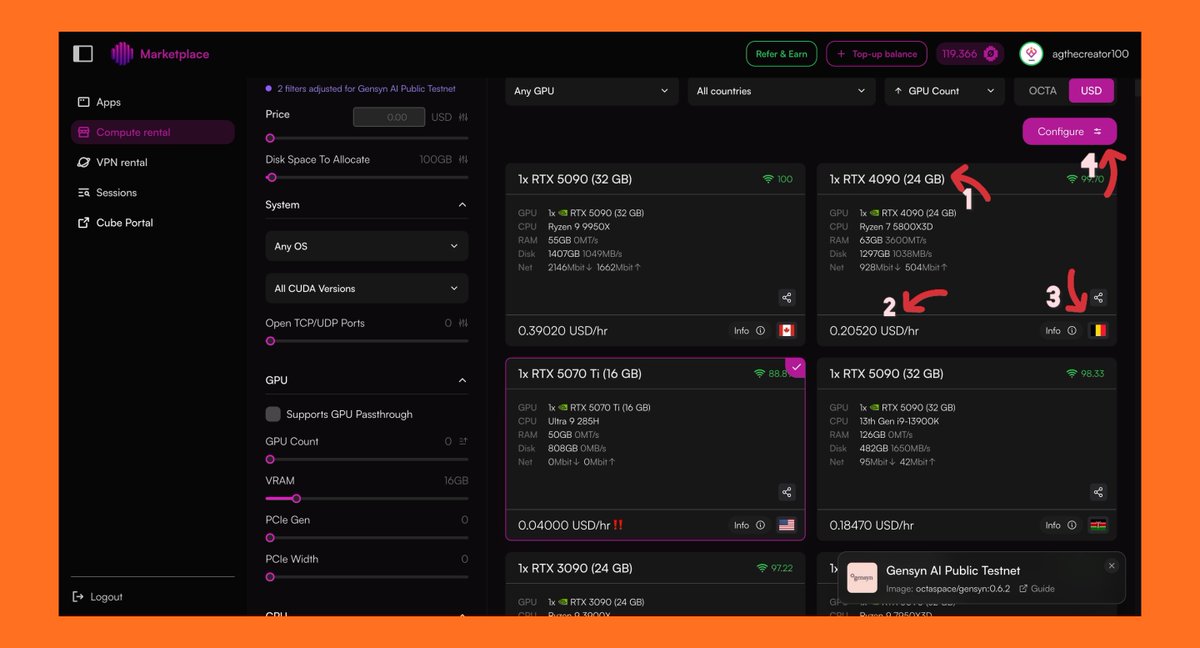Open Info on RTX 4090 card

(x=1060, y=331)
